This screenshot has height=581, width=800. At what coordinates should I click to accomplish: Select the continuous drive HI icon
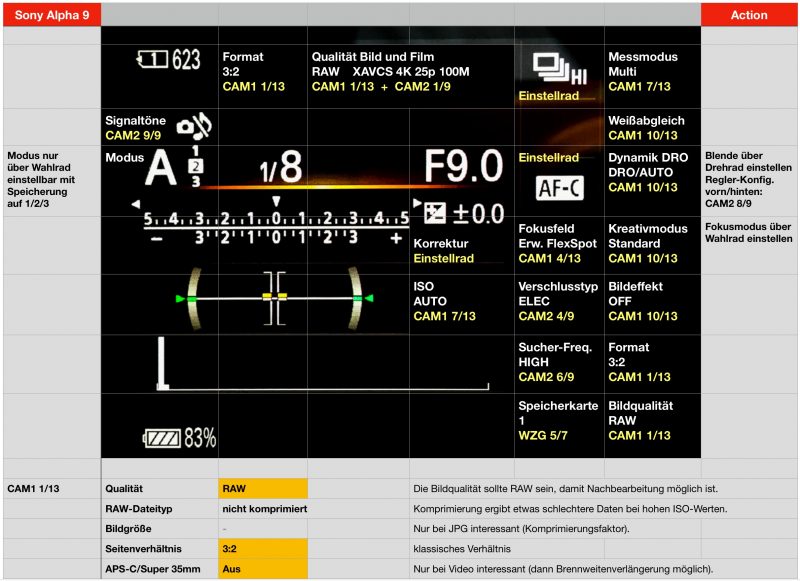(x=558, y=68)
